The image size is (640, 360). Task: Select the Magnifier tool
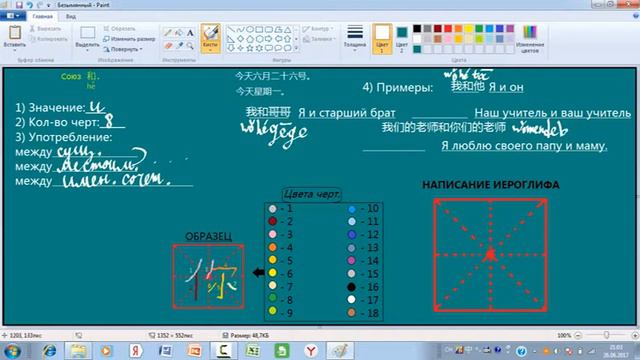click(190, 46)
